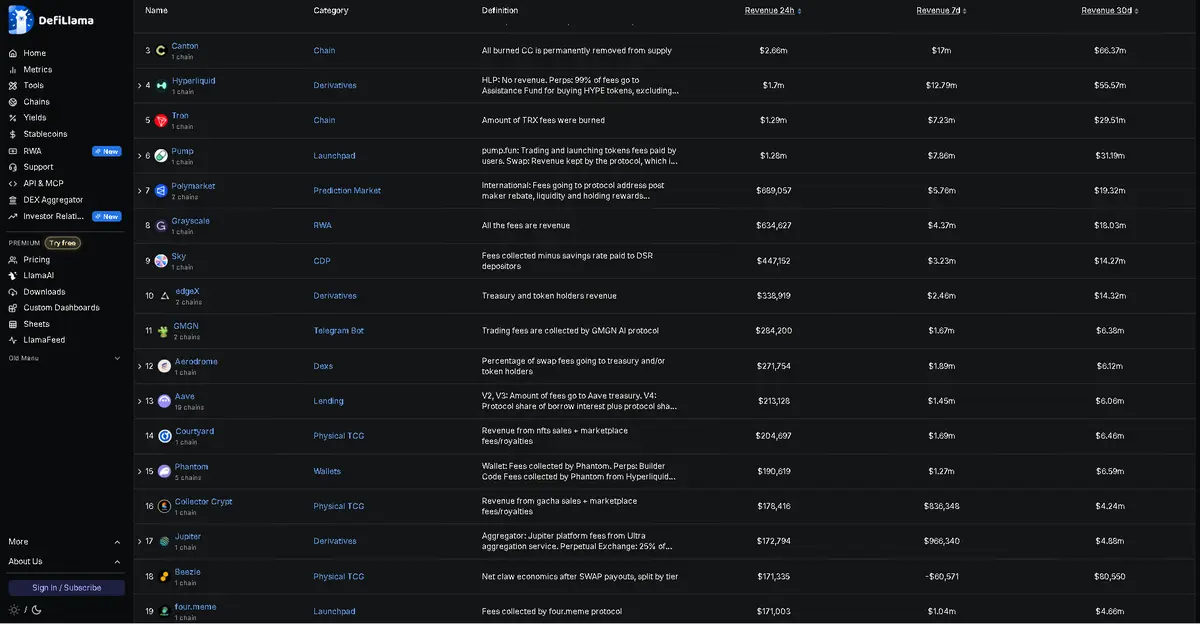The image size is (1200, 624).
Task: Open the Prediction Market category link
Action: pyautogui.click(x=347, y=191)
